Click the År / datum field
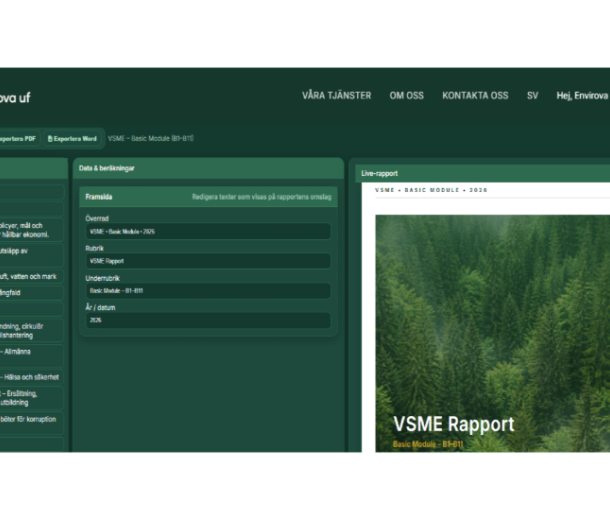The image size is (610, 520). [x=208, y=321]
